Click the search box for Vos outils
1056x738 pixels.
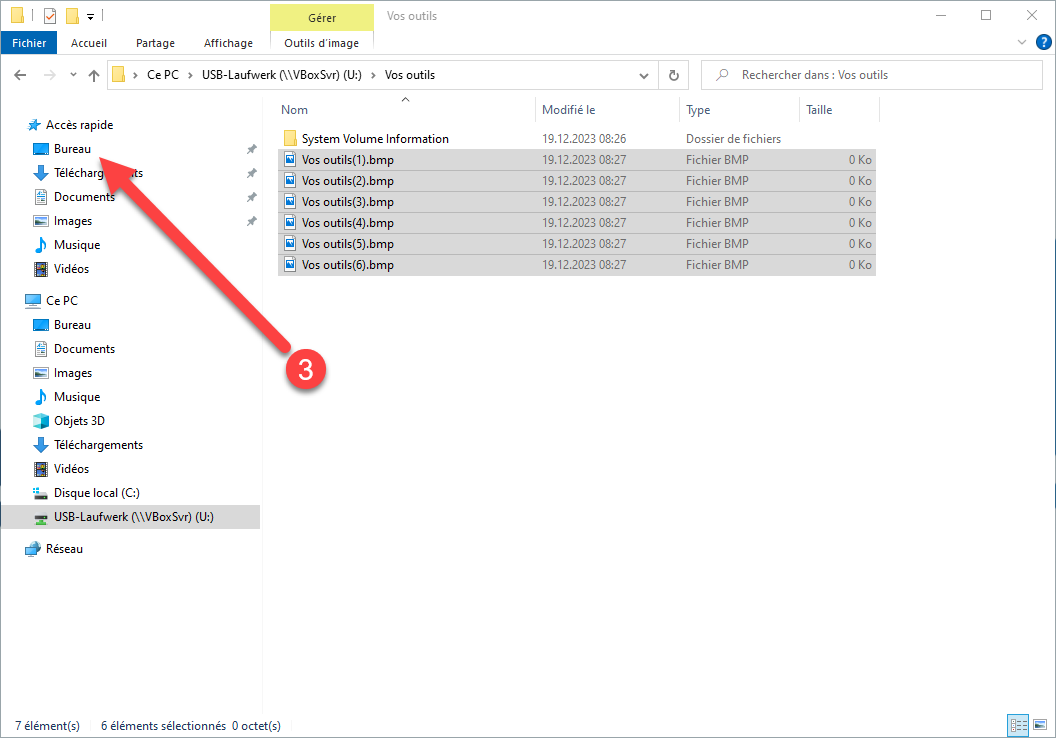click(x=871, y=75)
